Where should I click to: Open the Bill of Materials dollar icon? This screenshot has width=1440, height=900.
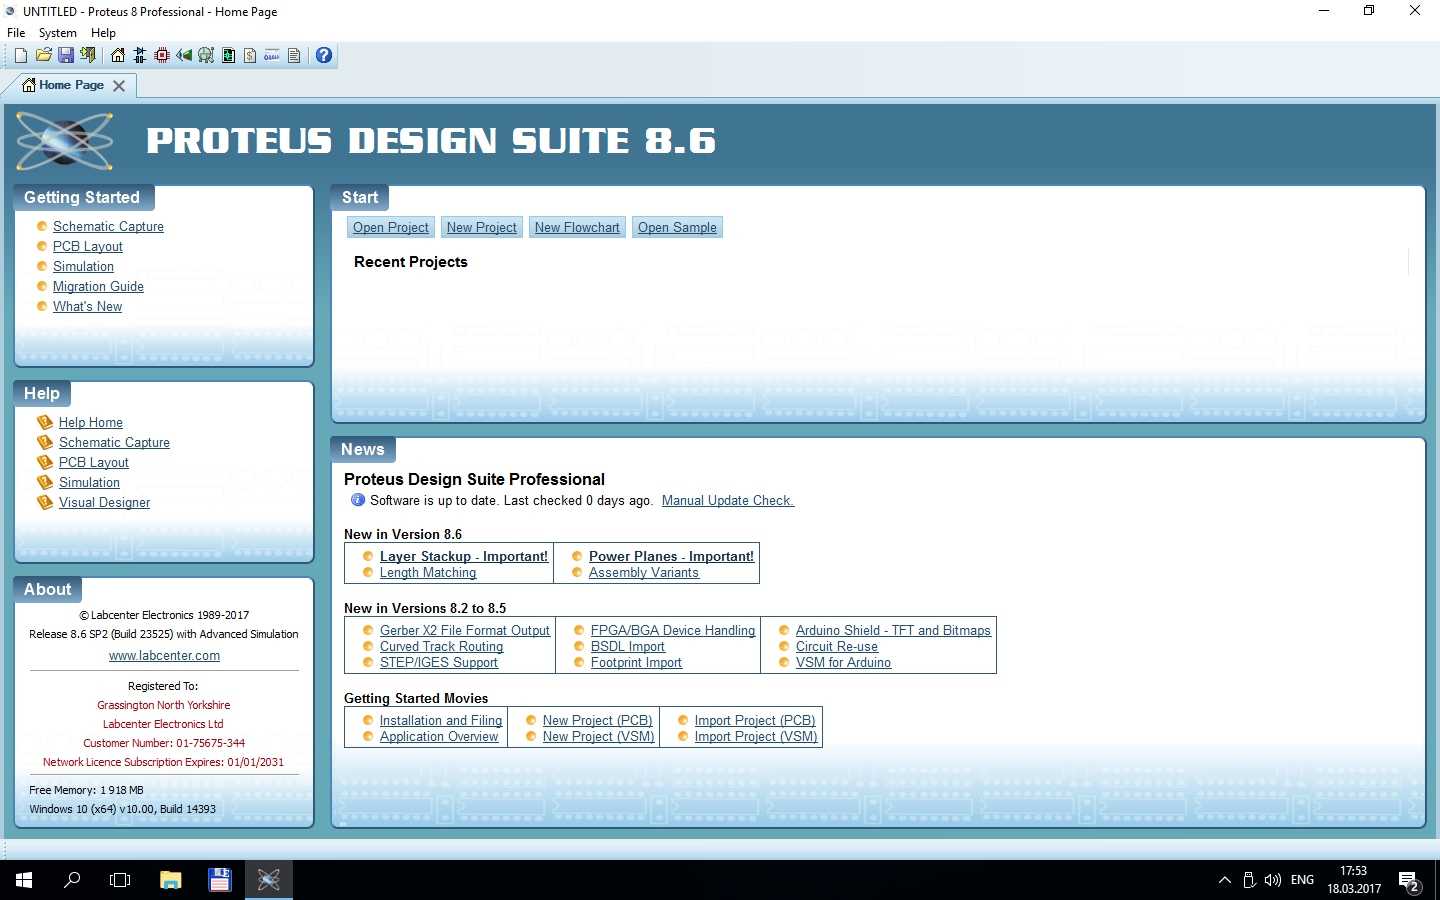(x=250, y=56)
